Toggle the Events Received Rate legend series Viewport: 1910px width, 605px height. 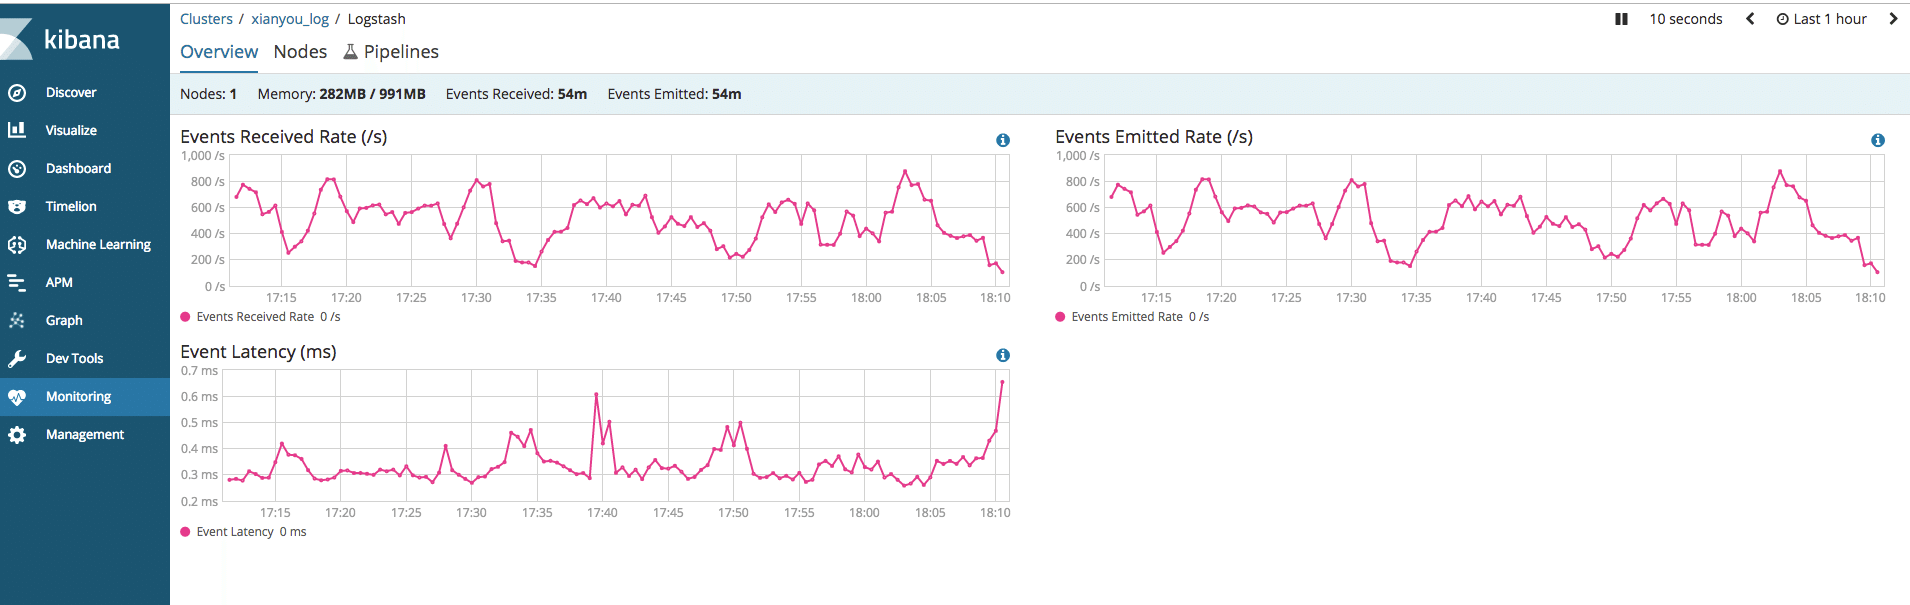pyautogui.click(x=260, y=317)
